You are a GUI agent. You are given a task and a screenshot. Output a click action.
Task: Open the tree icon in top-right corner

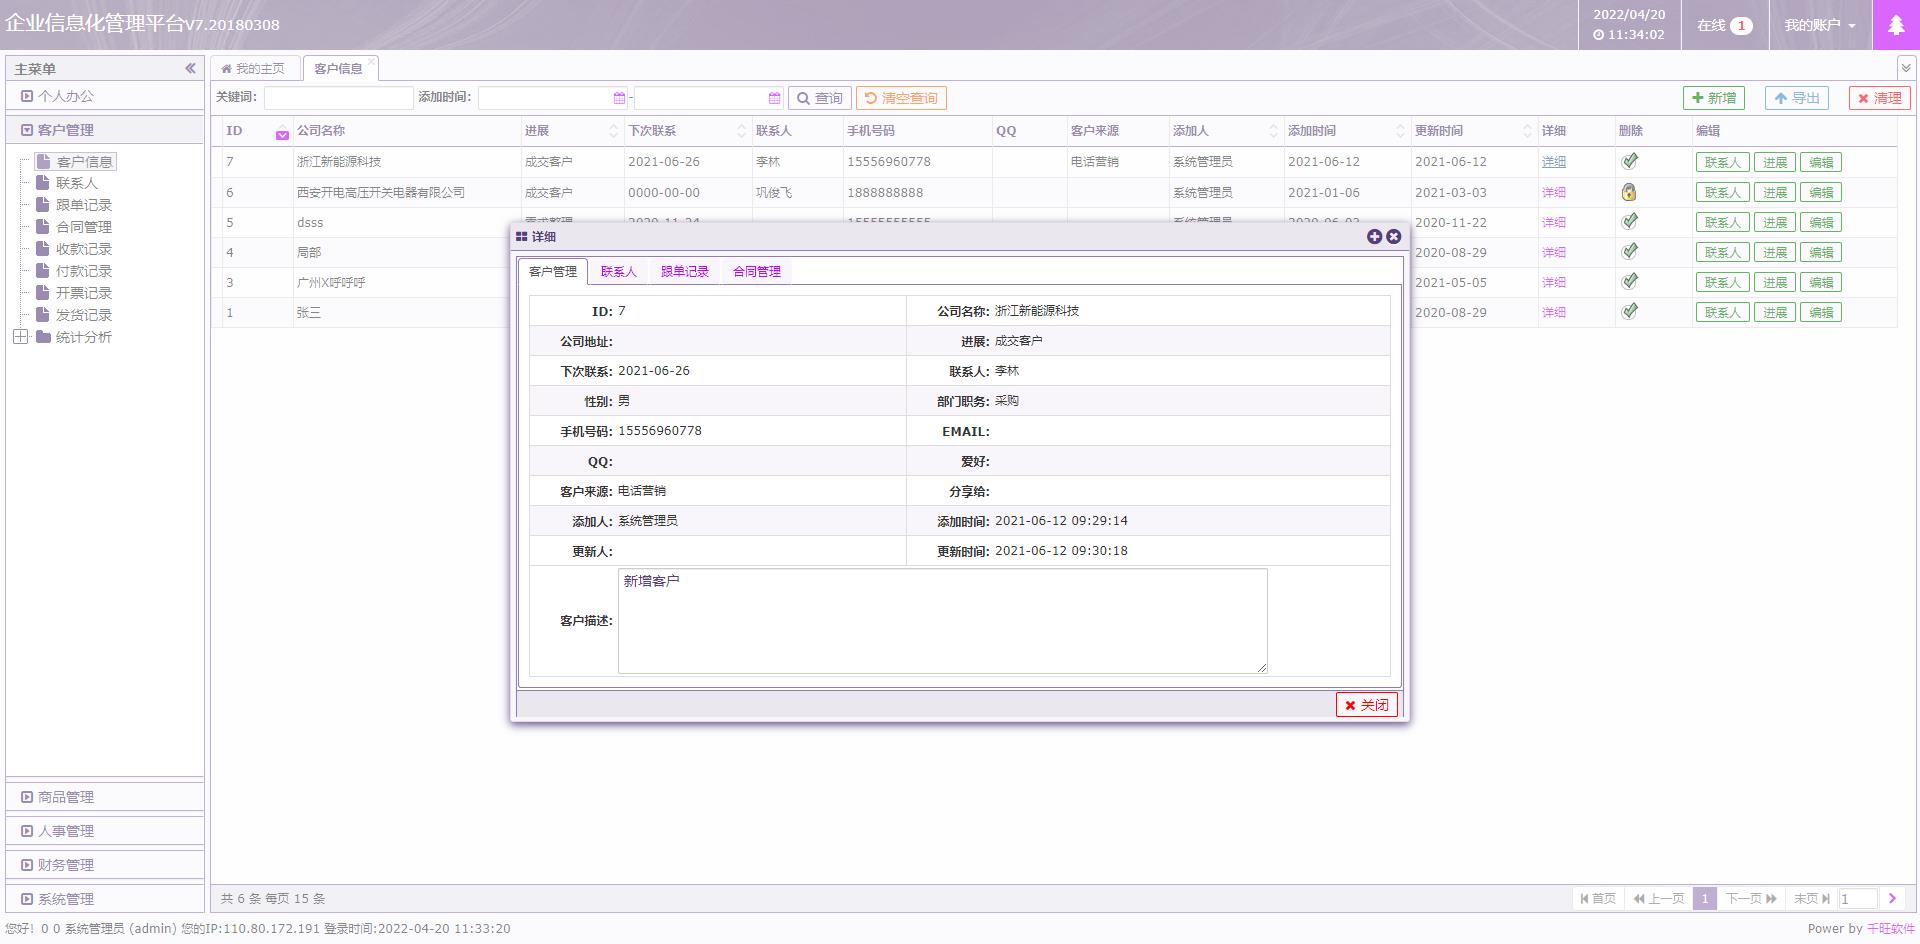[x=1895, y=25]
